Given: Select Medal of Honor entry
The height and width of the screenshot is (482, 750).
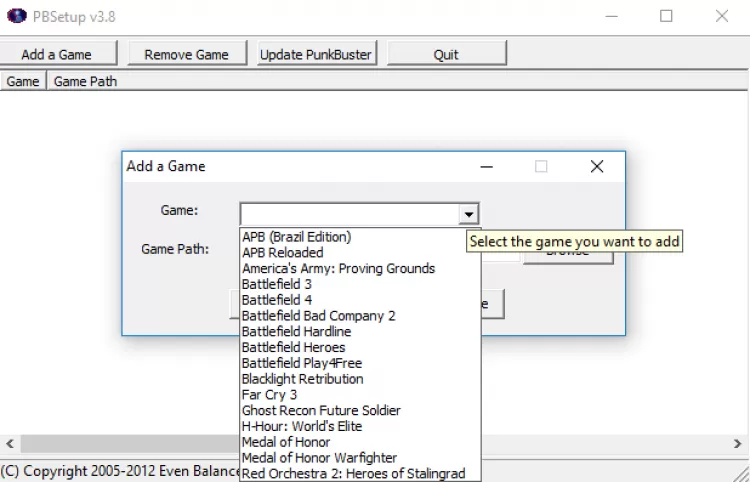Looking at the screenshot, I should pos(360,442).
